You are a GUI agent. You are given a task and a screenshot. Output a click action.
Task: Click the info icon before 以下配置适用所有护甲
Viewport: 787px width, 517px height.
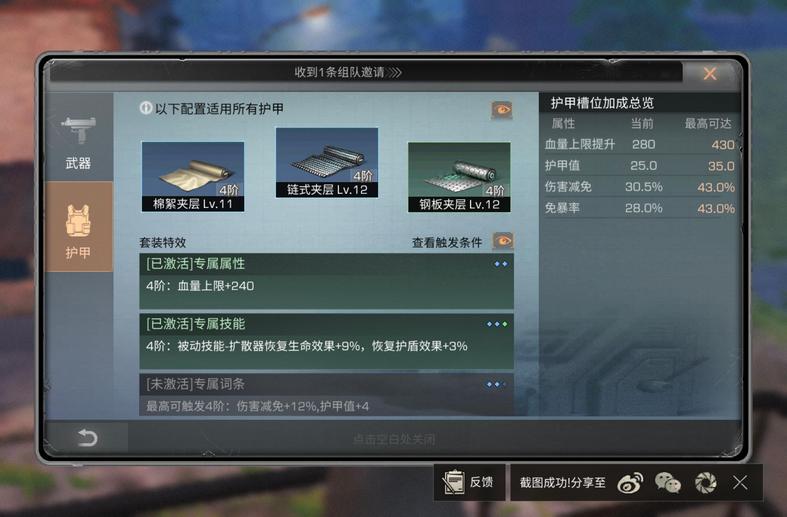point(146,108)
